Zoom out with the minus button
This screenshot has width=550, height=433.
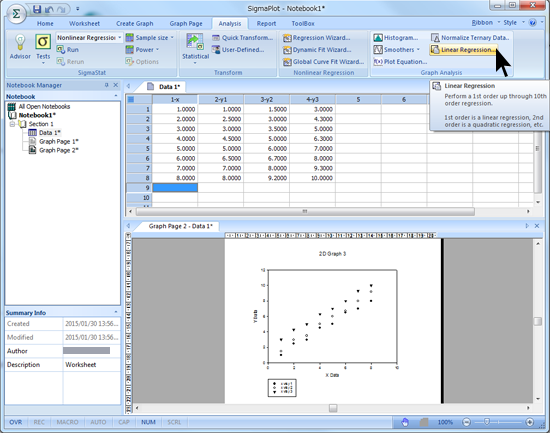point(466,422)
